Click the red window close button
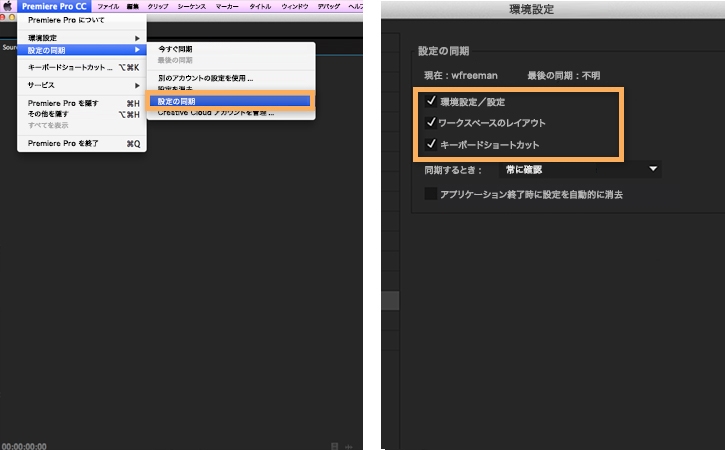 pyautogui.click(x=2, y=17)
